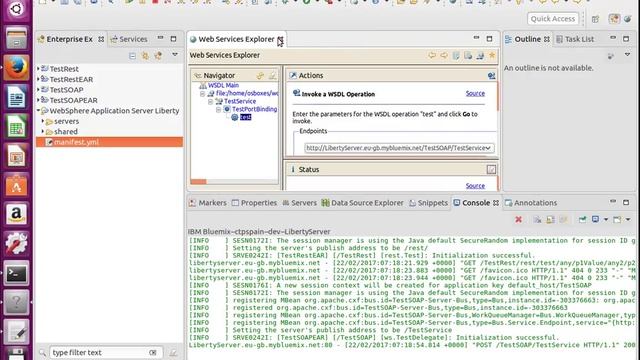Toggle Scroll Lock in Console toolbar
The width and height of the screenshot is (640, 360).
point(550,220)
